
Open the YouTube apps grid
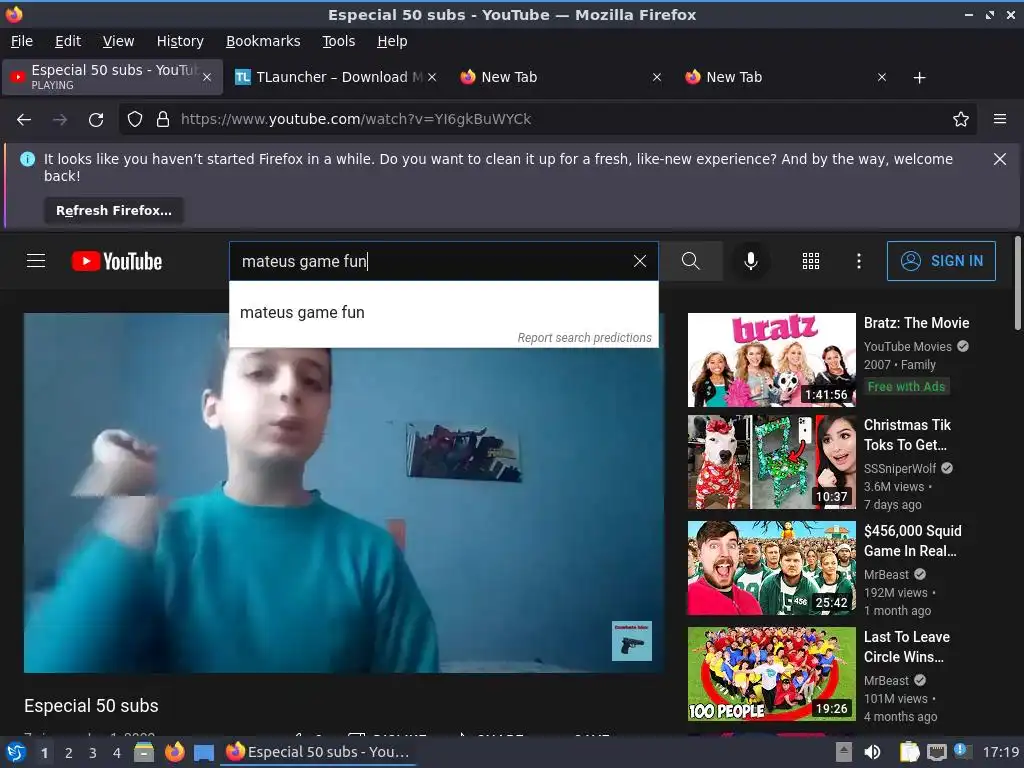810,261
